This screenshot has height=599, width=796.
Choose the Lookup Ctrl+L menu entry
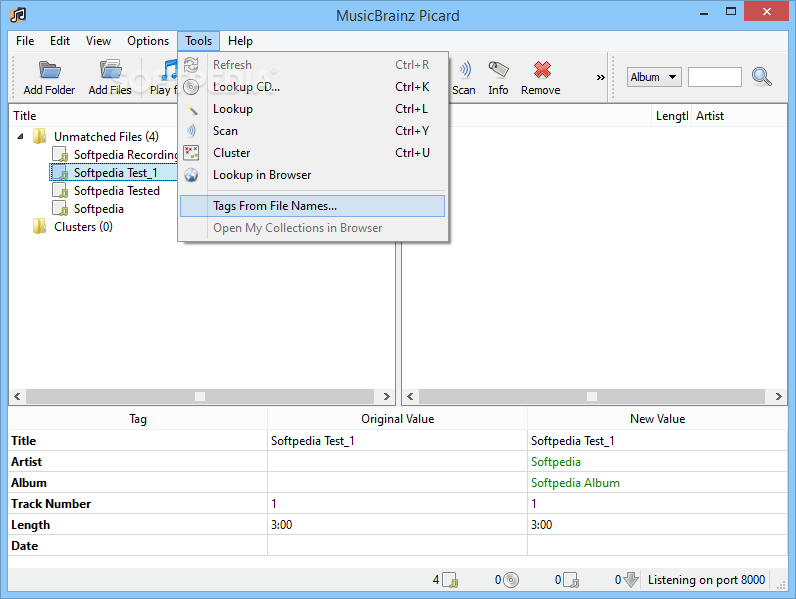[313, 109]
